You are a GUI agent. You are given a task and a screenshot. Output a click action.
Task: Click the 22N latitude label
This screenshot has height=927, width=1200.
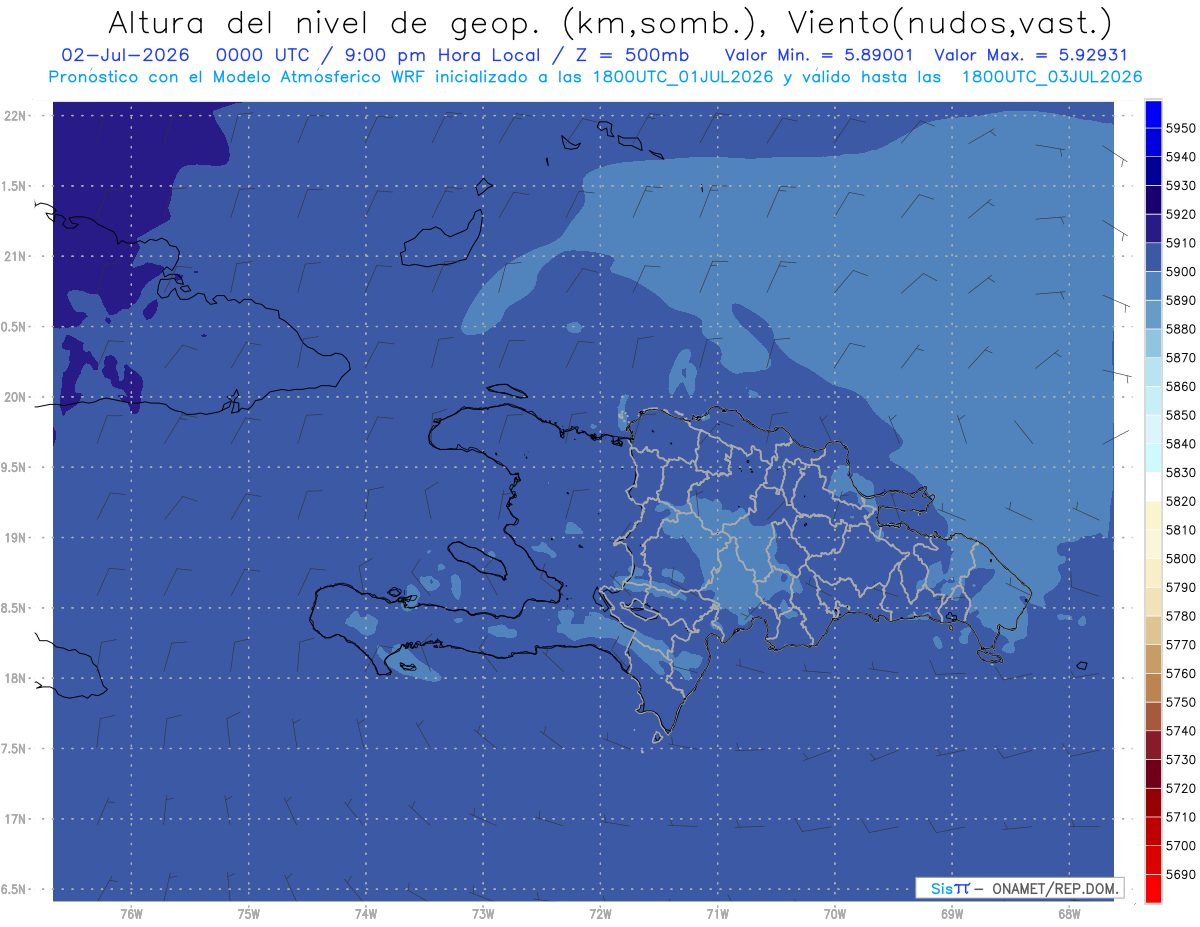(16, 115)
